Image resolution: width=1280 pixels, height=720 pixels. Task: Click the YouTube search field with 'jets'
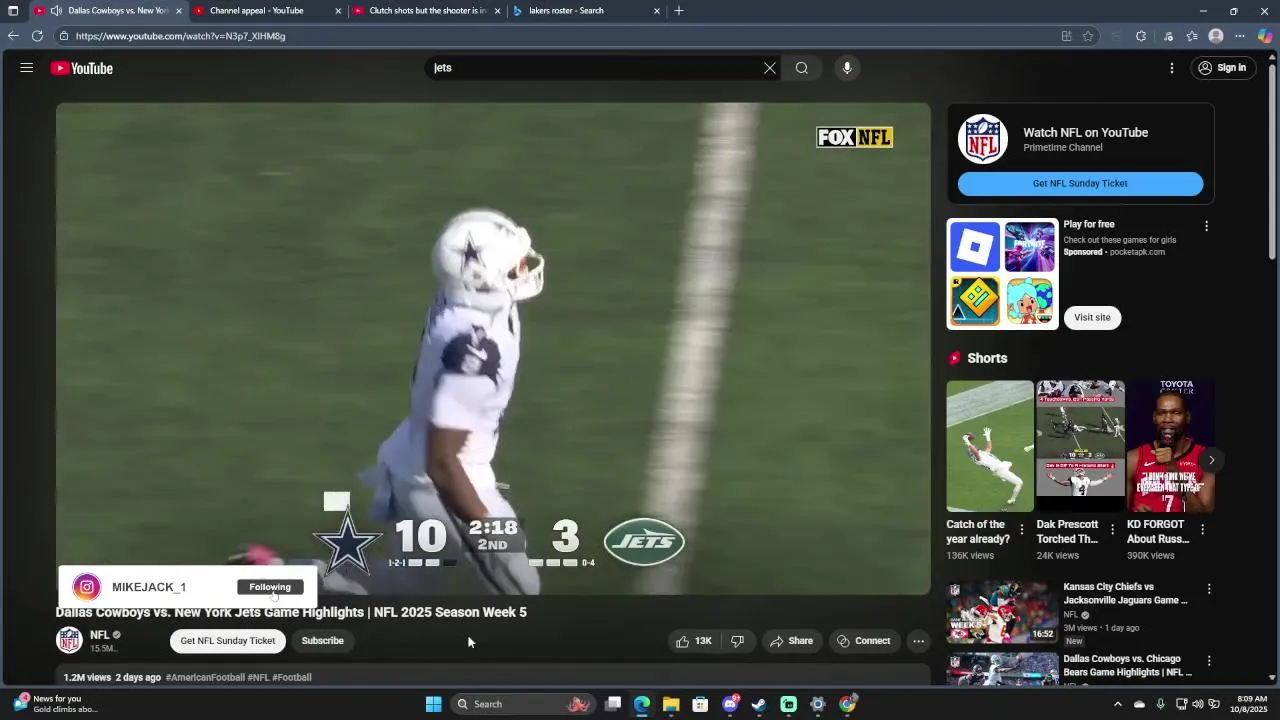595,68
